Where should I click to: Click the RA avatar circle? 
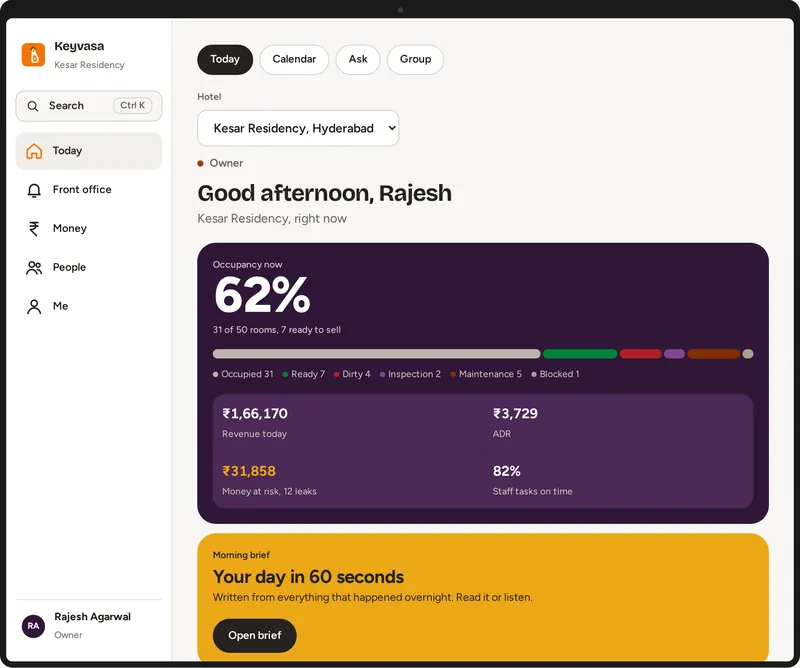click(33, 626)
